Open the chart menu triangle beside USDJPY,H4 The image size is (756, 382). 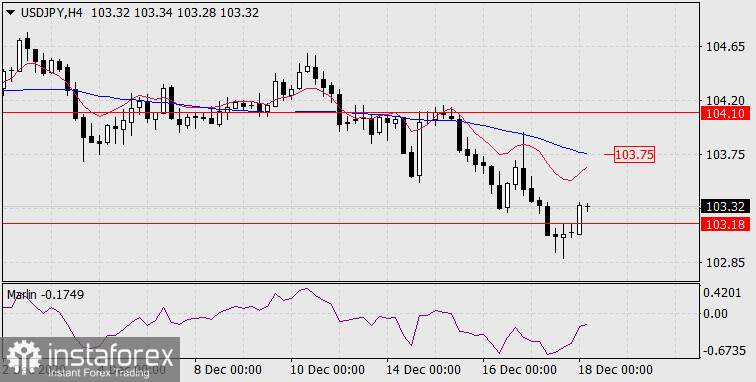click(x=11, y=13)
